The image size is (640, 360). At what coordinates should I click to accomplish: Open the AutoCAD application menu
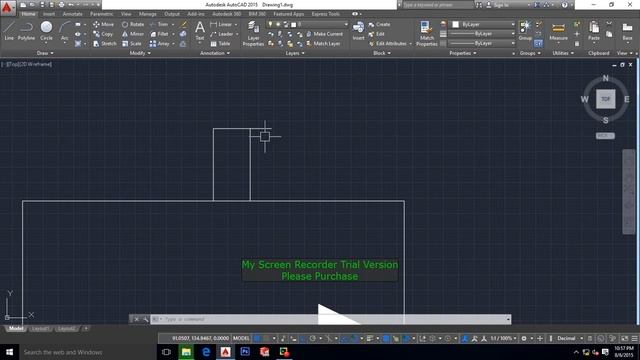(x=7, y=8)
